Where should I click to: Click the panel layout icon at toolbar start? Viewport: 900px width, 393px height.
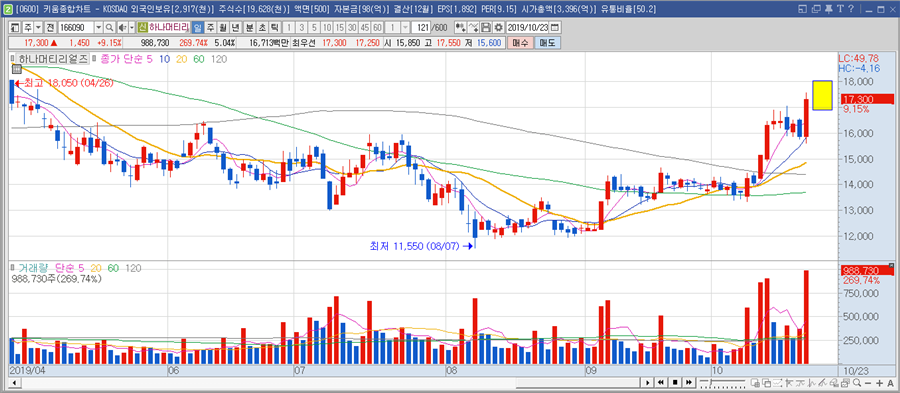tap(14, 28)
